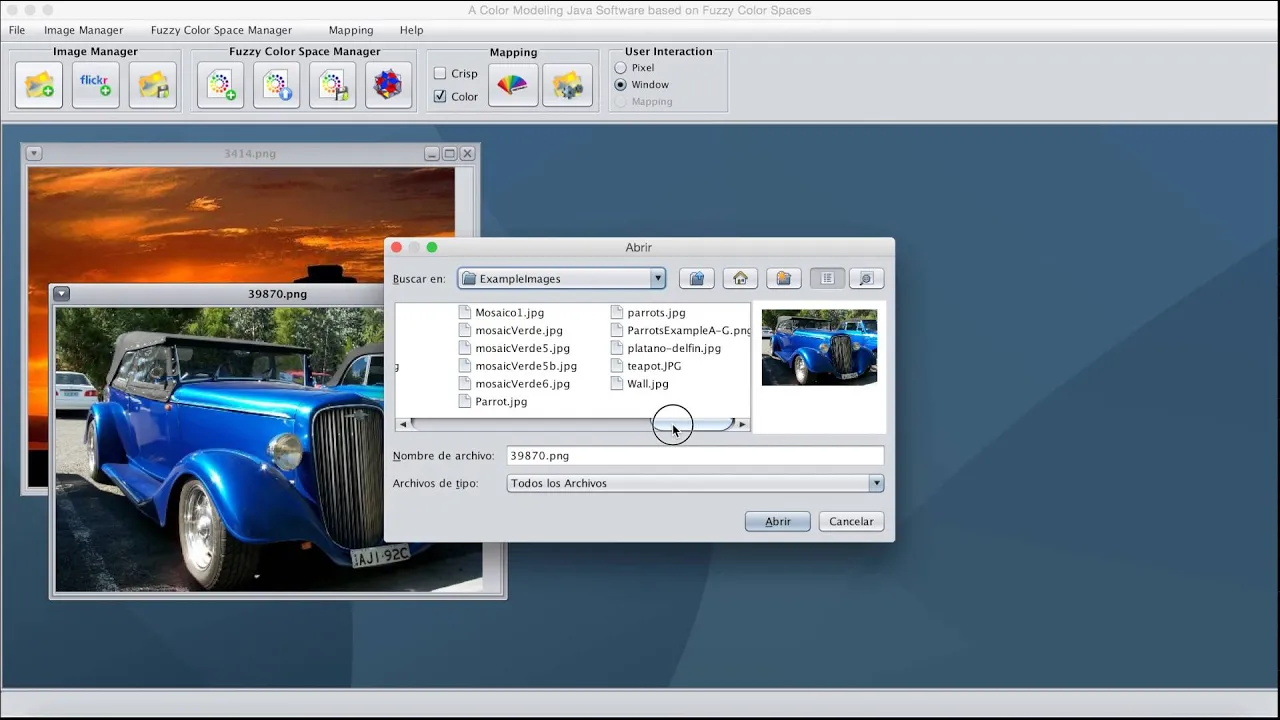The height and width of the screenshot is (720, 1280).
Task: Open the Archivos de tipo dropdown
Action: (876, 483)
